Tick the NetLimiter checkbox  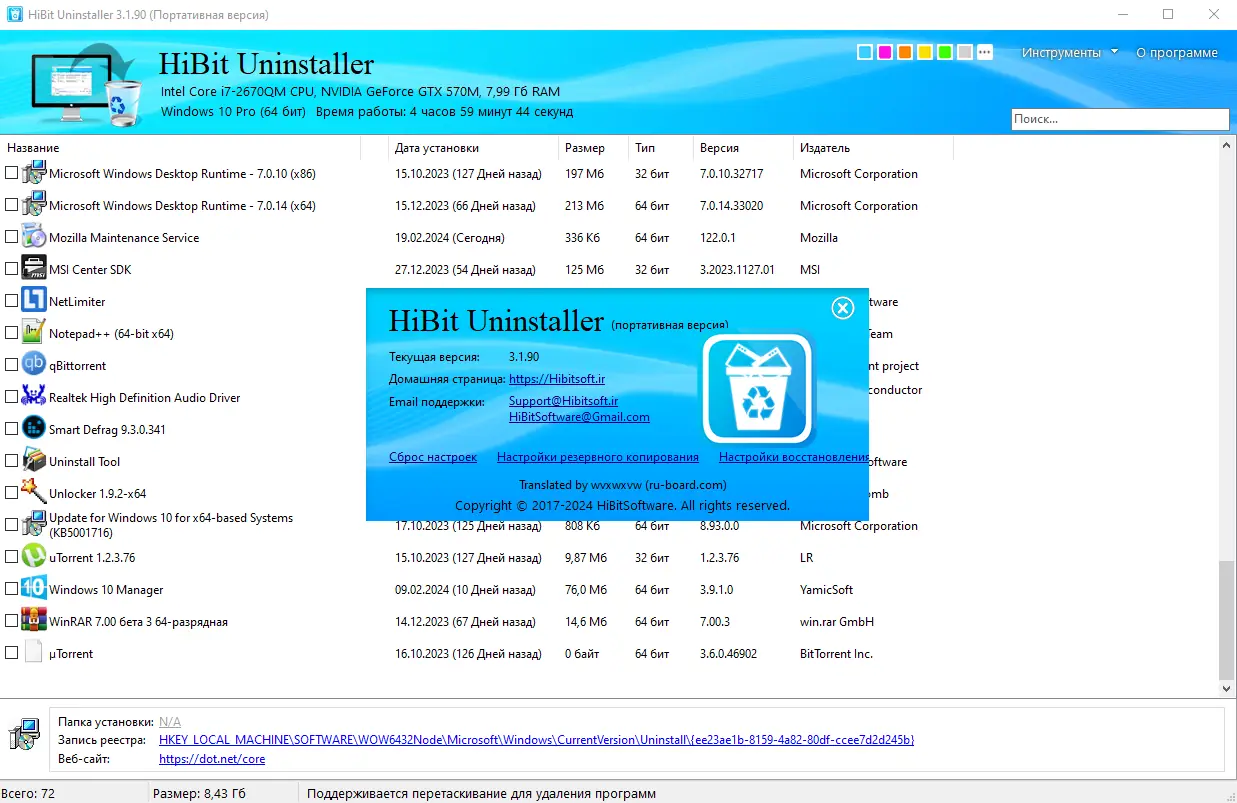tap(12, 301)
